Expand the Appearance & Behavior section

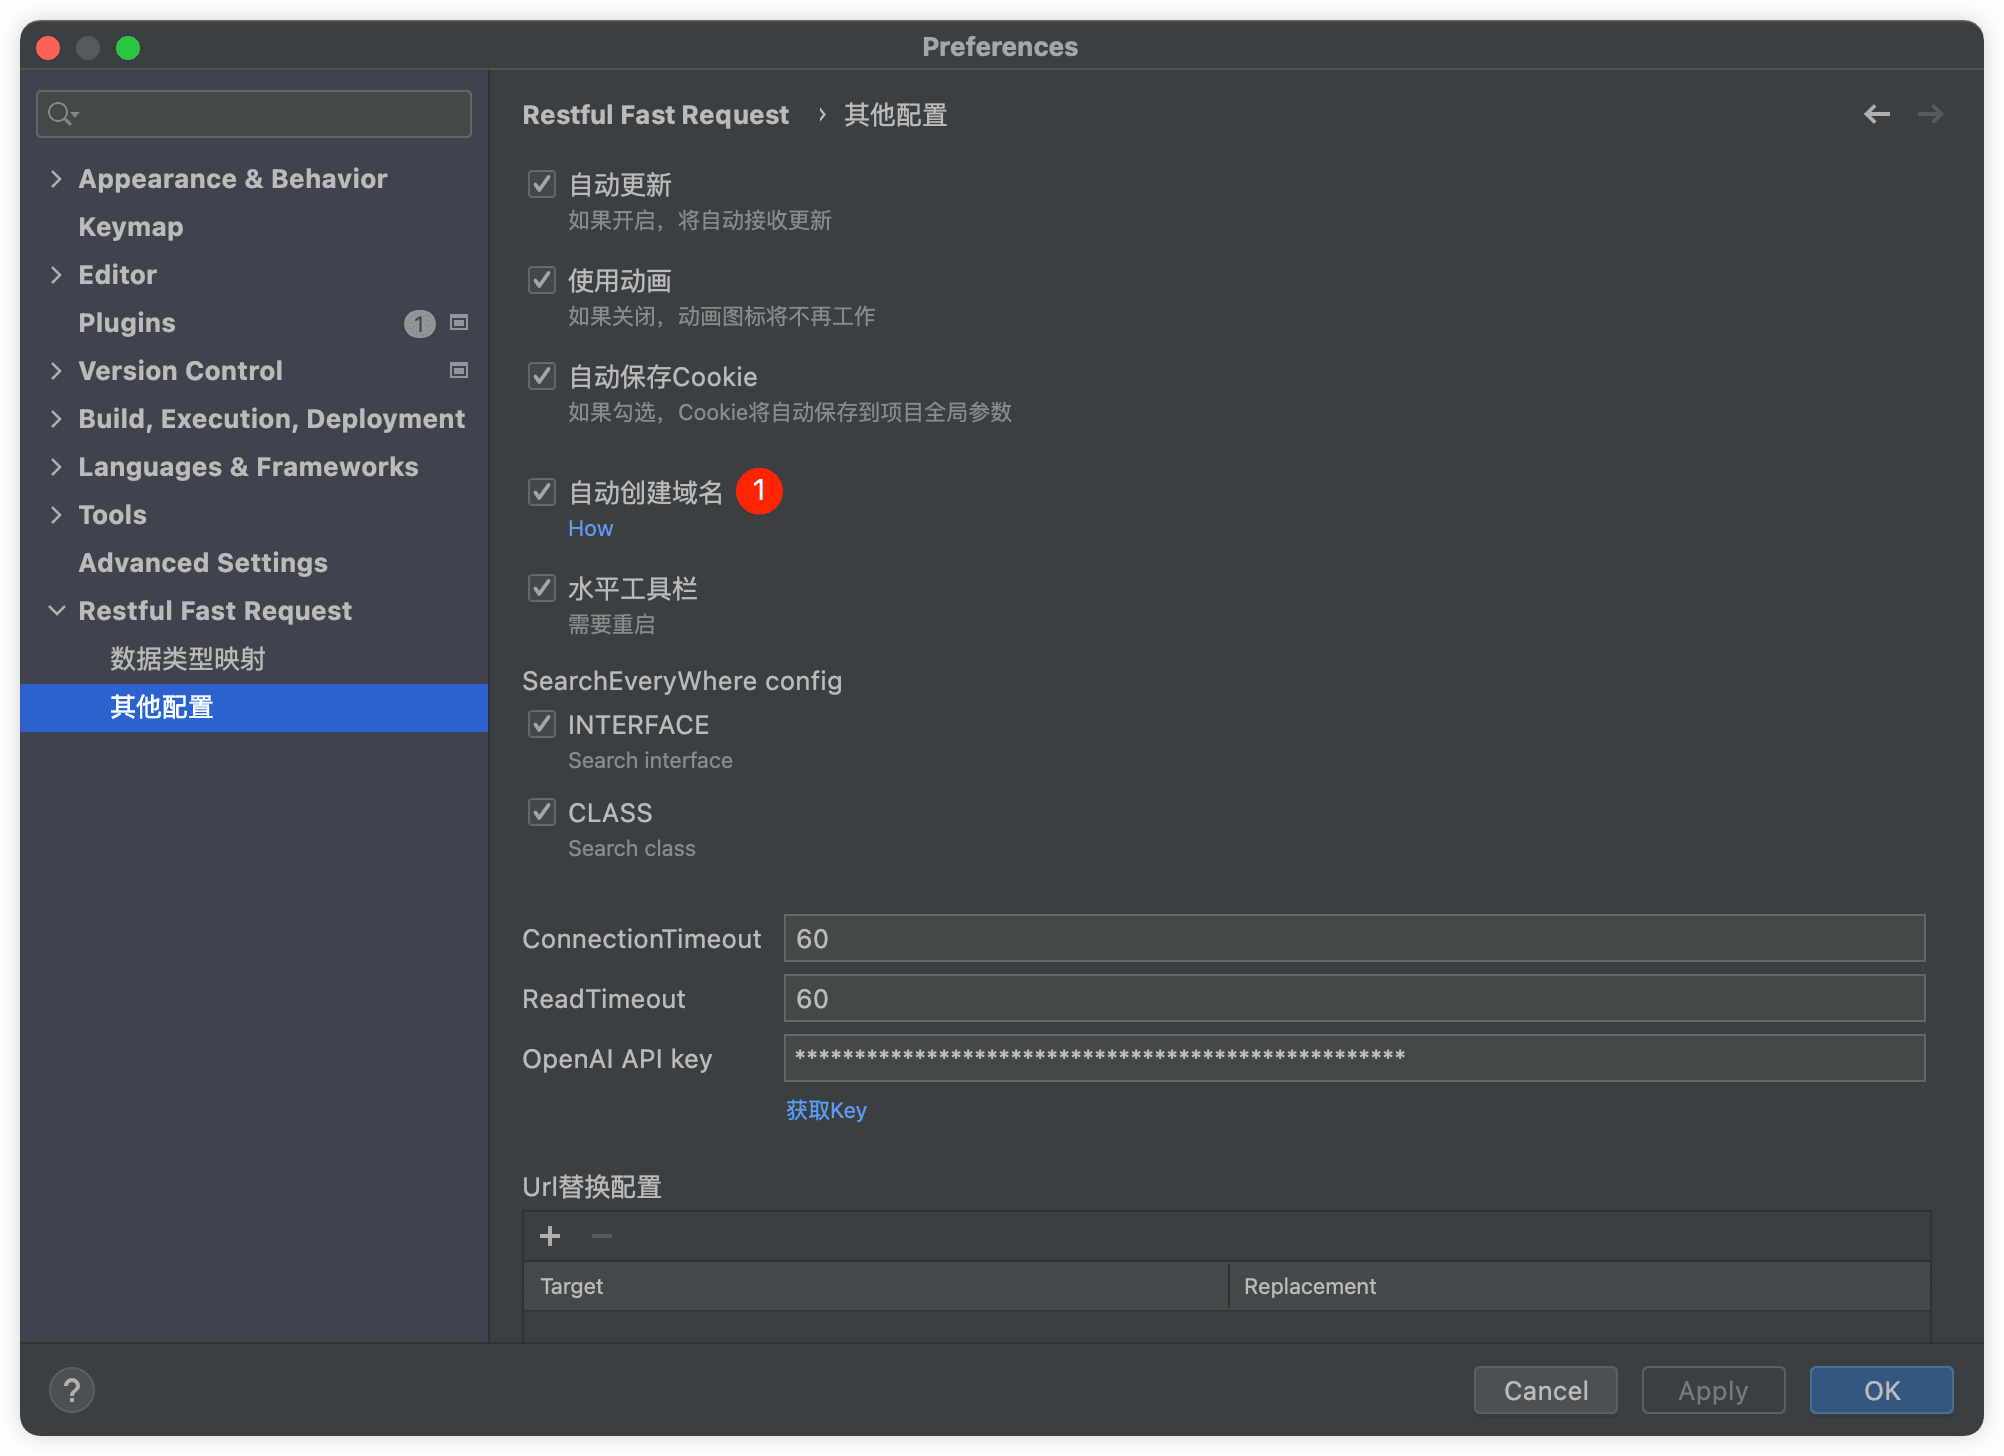pyautogui.click(x=56, y=179)
